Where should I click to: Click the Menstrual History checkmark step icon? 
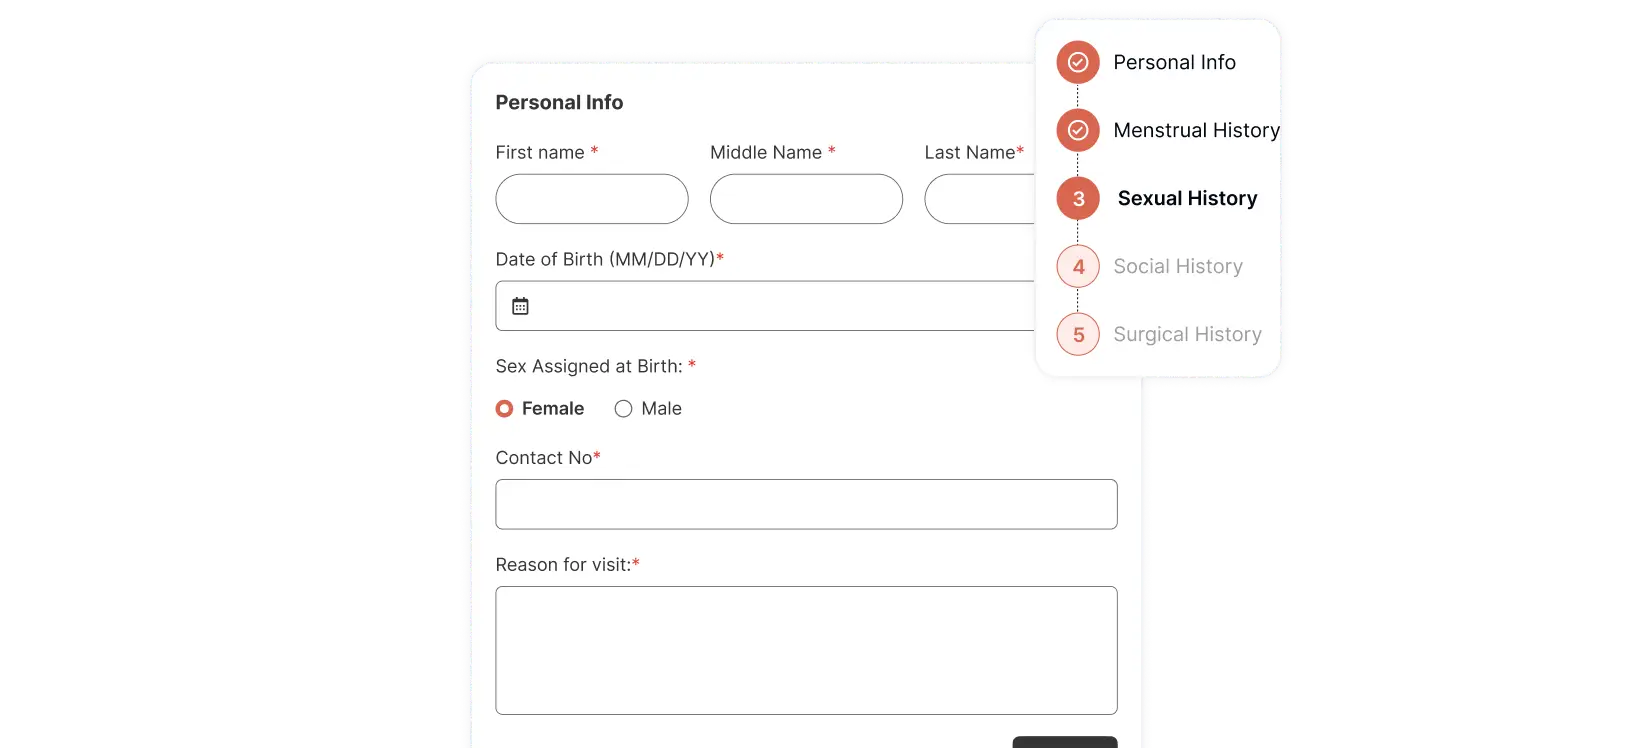click(1078, 130)
